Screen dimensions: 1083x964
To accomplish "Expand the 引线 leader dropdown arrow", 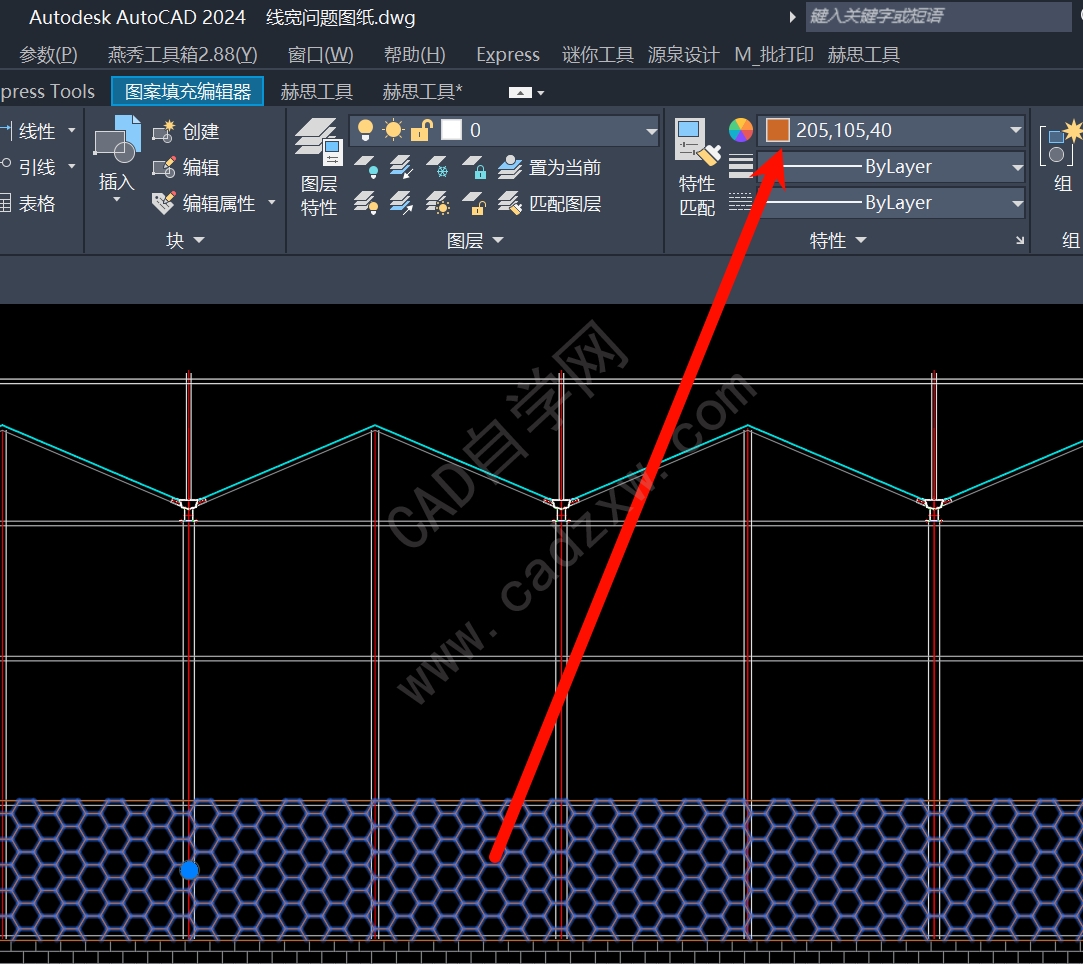I will pyautogui.click(x=72, y=166).
